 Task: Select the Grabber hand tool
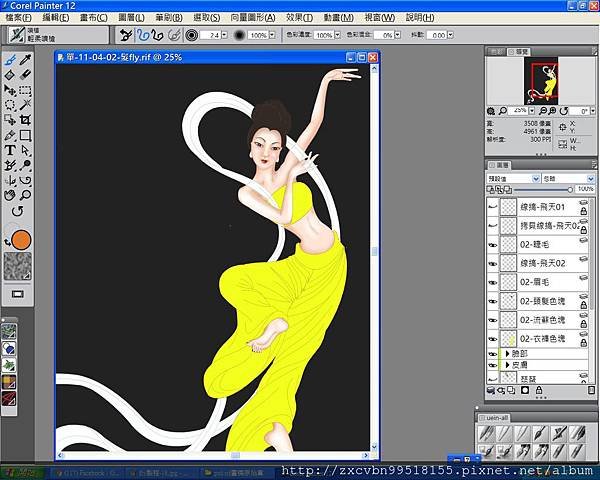(x=10, y=195)
